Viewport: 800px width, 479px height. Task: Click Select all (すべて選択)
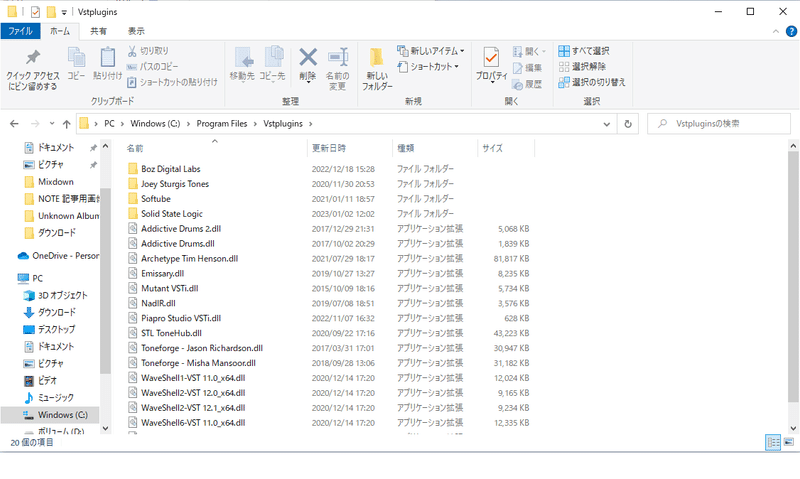click(x=584, y=51)
